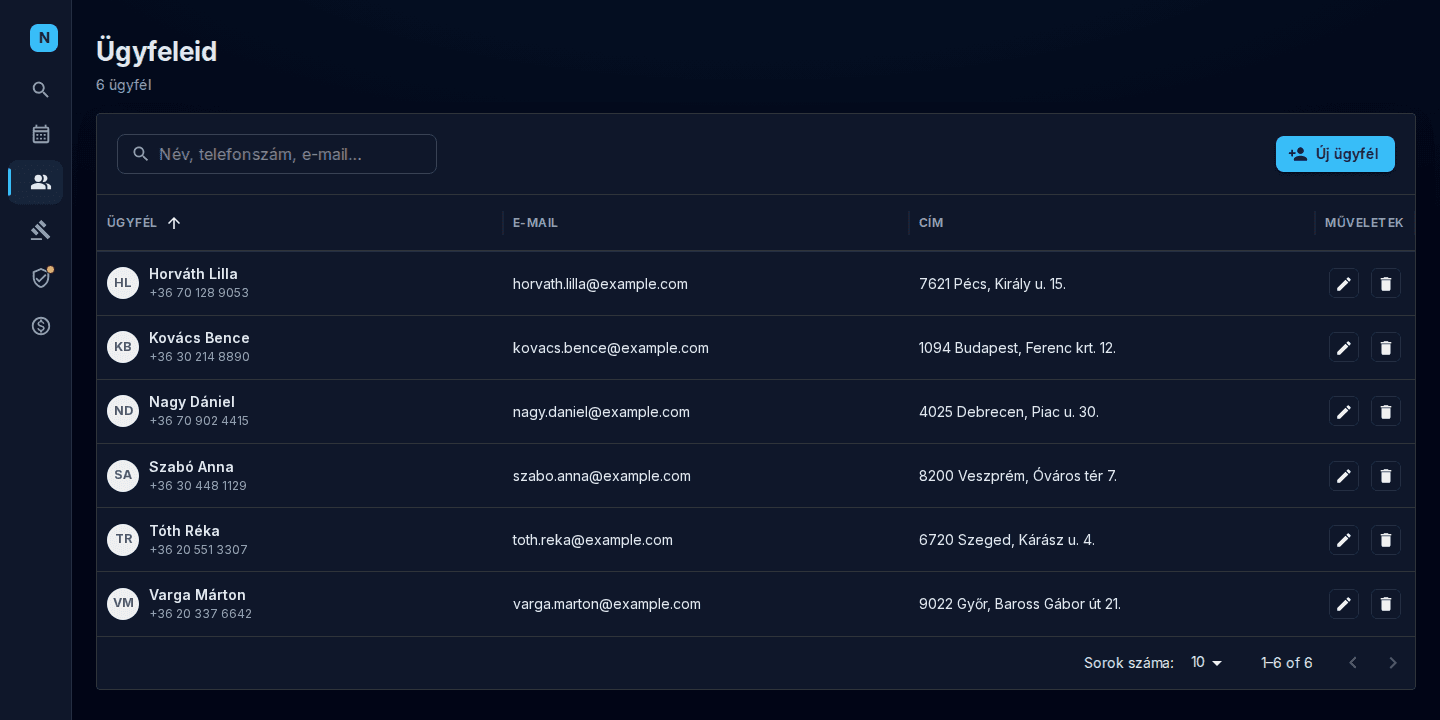Screen dimensions: 1440x720
Task: Click the phone number +36 20 551 3307
Action: [198, 550]
